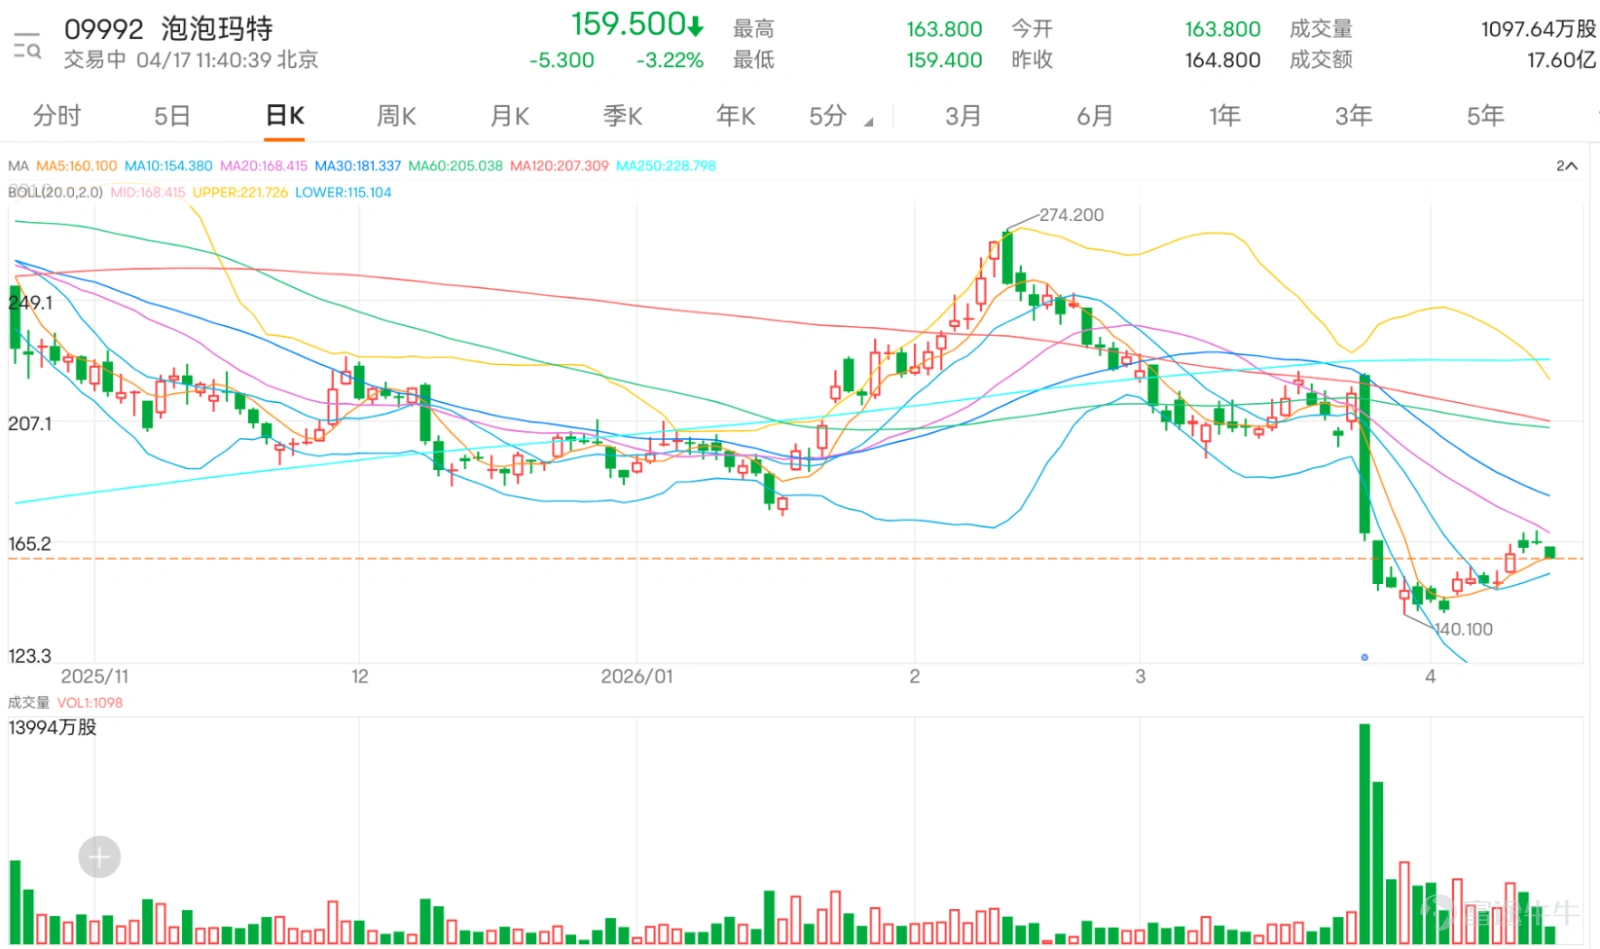Image resolution: width=1600 pixels, height=949 pixels.
Task: Click the 1097.64万股 volume value
Action: [x=1538, y=29]
